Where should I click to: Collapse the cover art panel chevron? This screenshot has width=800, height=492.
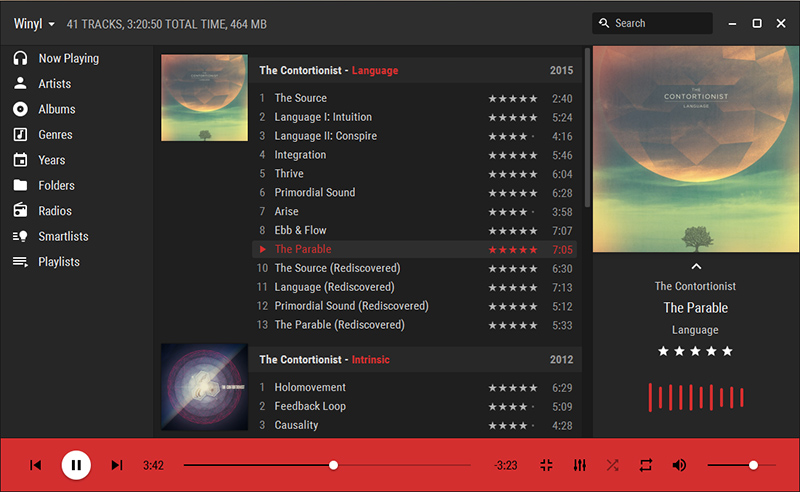(696, 266)
